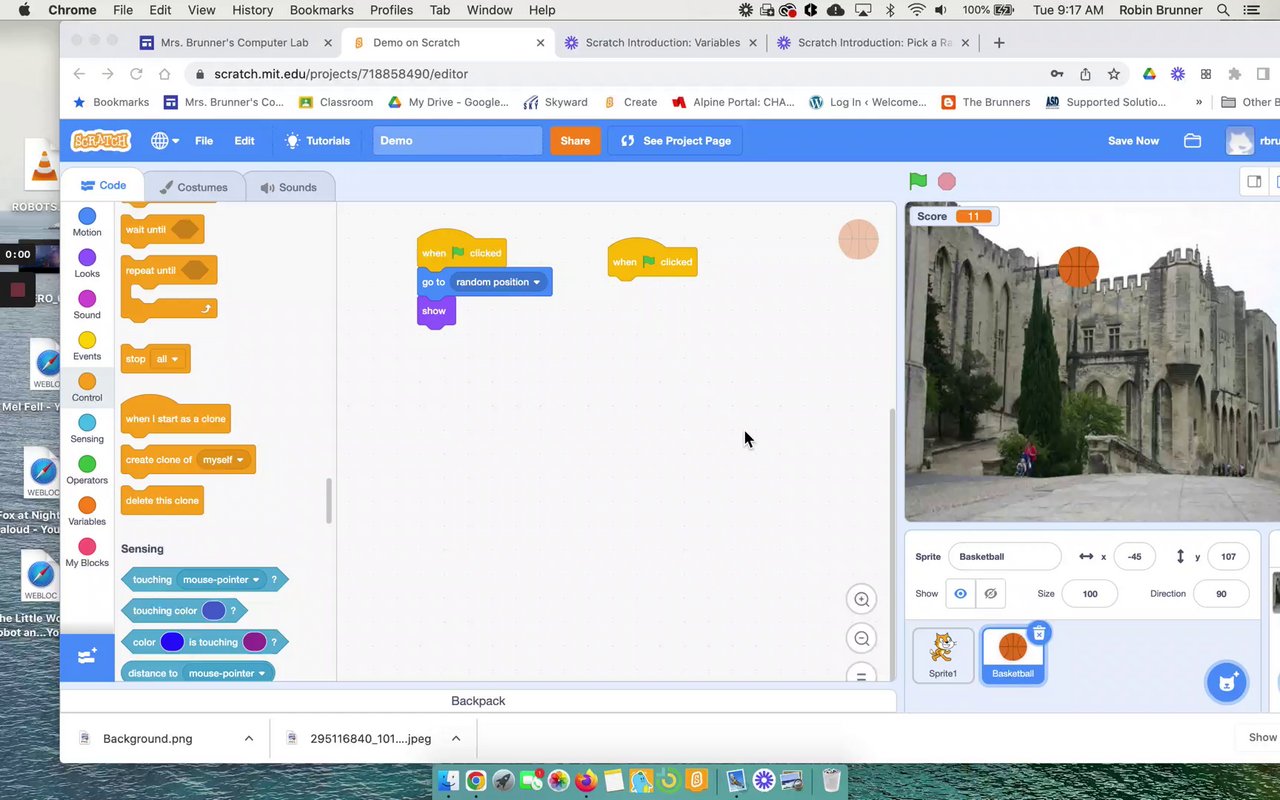
Task: Click the sprite Size field
Action: coord(1089,594)
